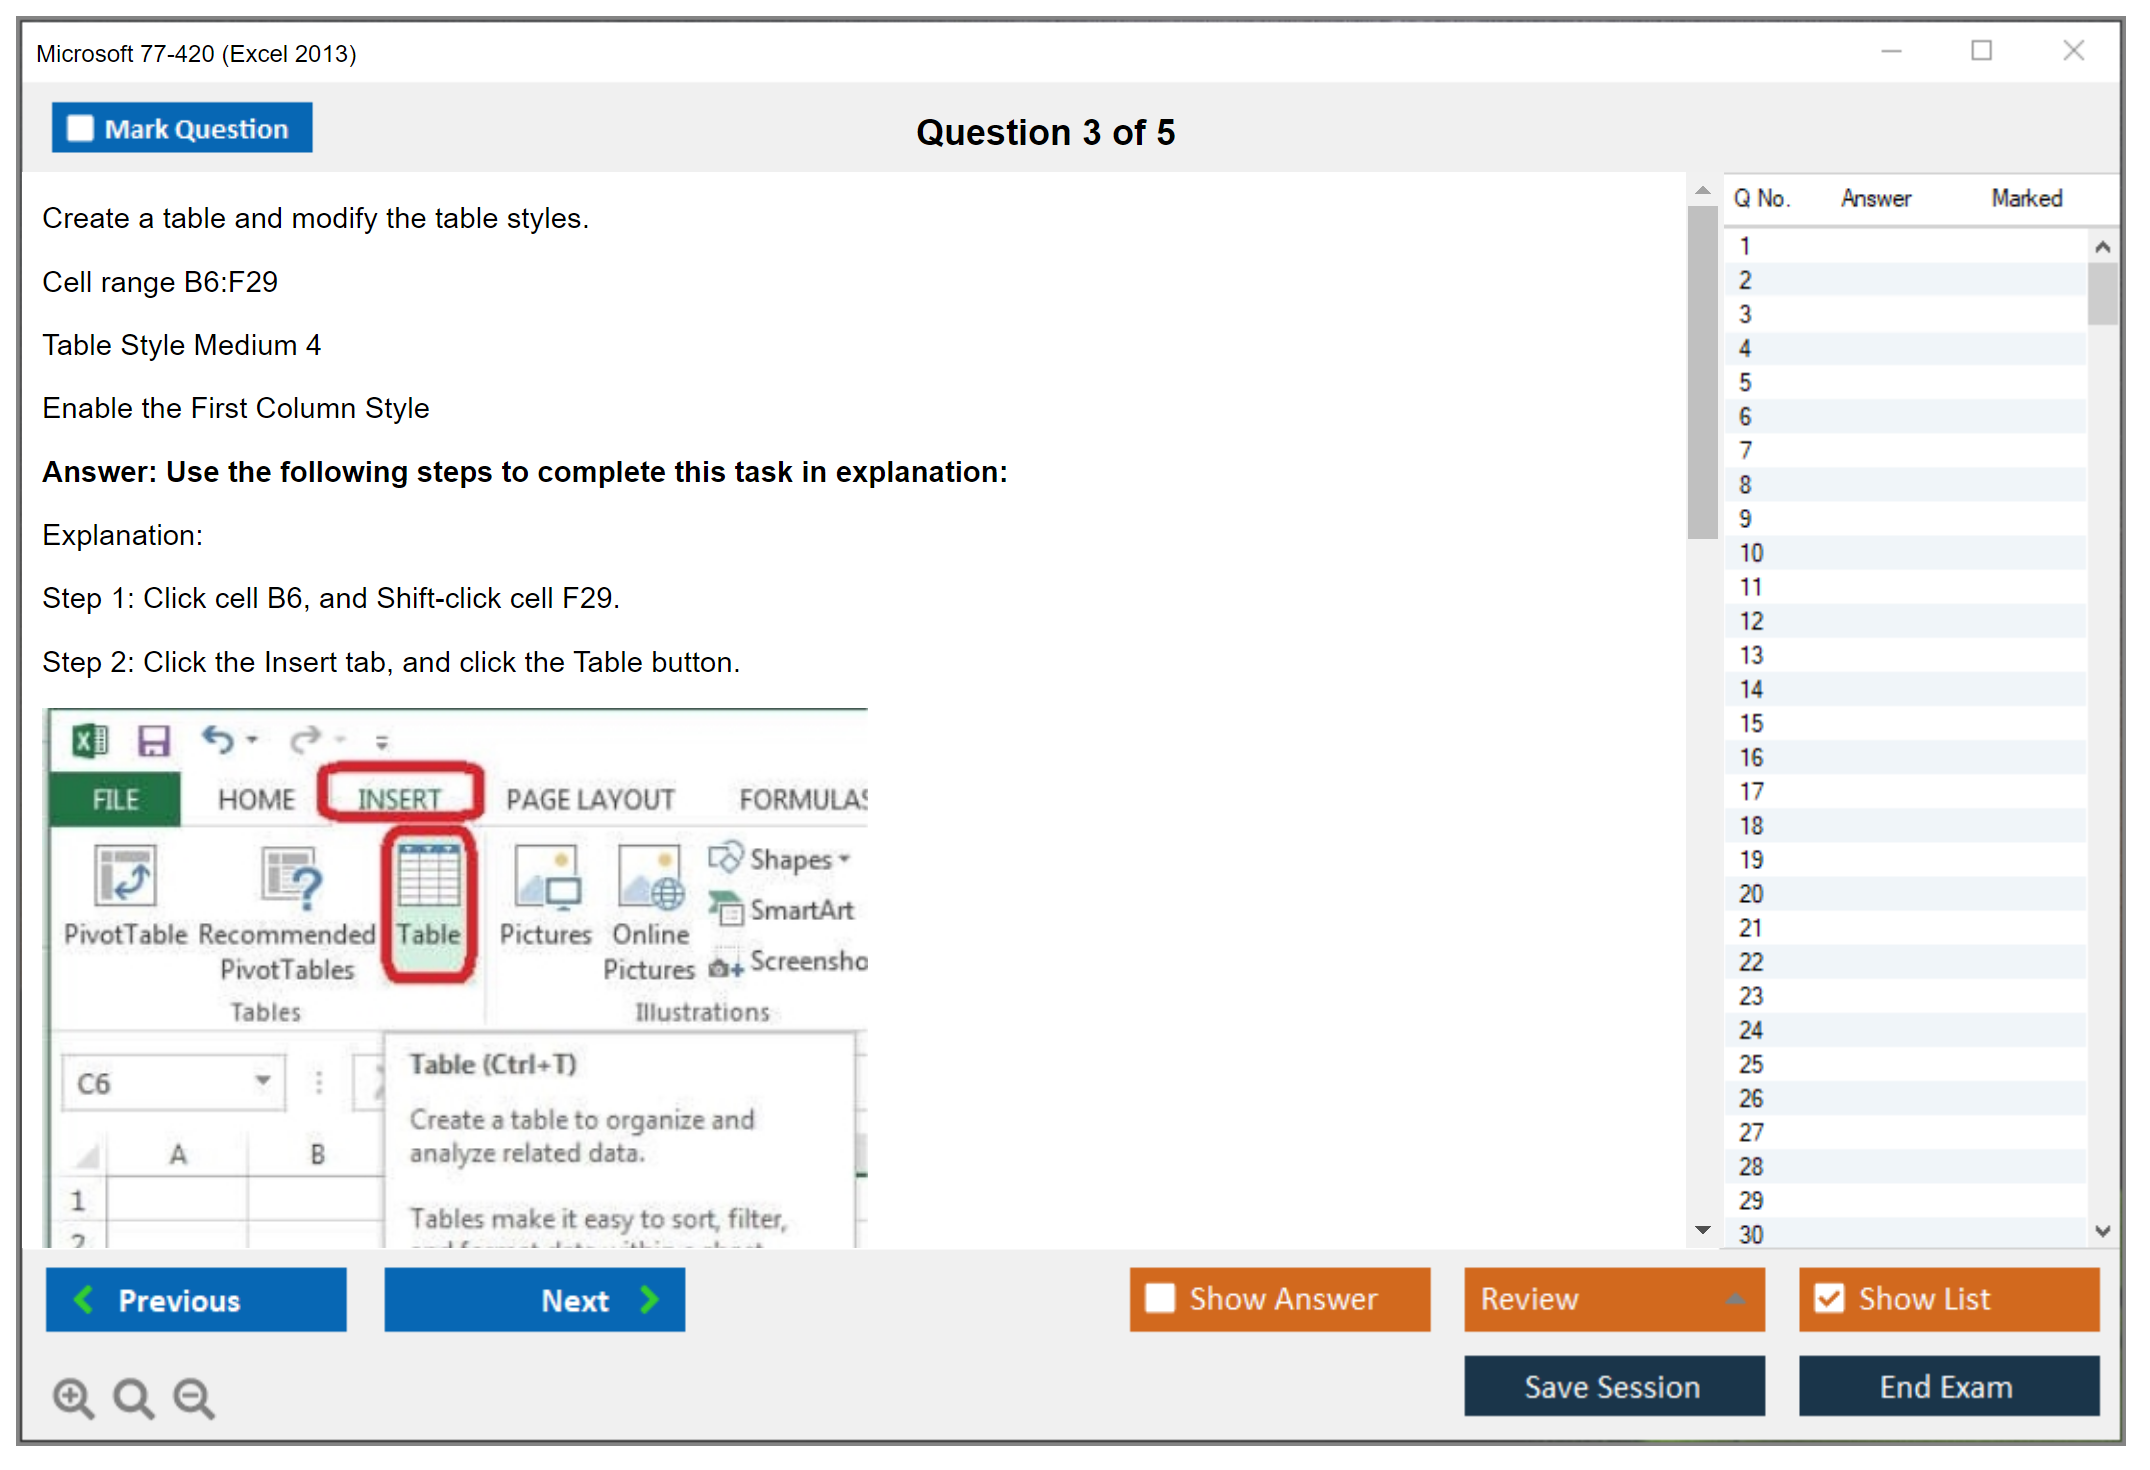The image size is (2150, 1470).
Task: Expand the C6 name box dropdown
Action: click(x=262, y=1081)
